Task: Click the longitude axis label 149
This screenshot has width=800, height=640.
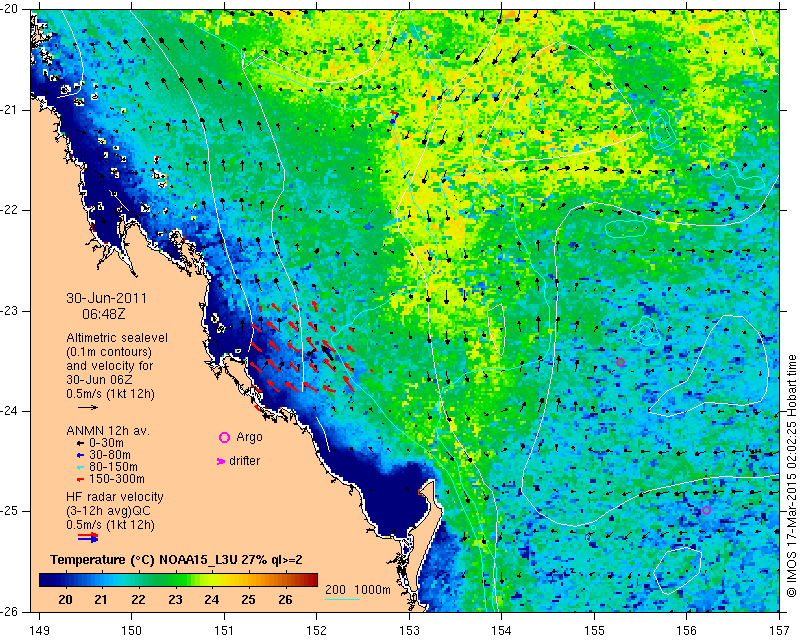Action: (x=40, y=631)
